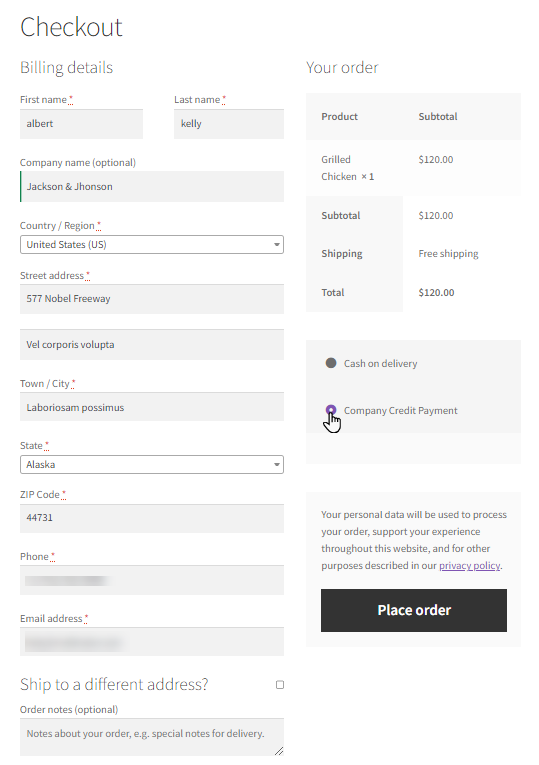Focus the First name field

click(x=81, y=124)
